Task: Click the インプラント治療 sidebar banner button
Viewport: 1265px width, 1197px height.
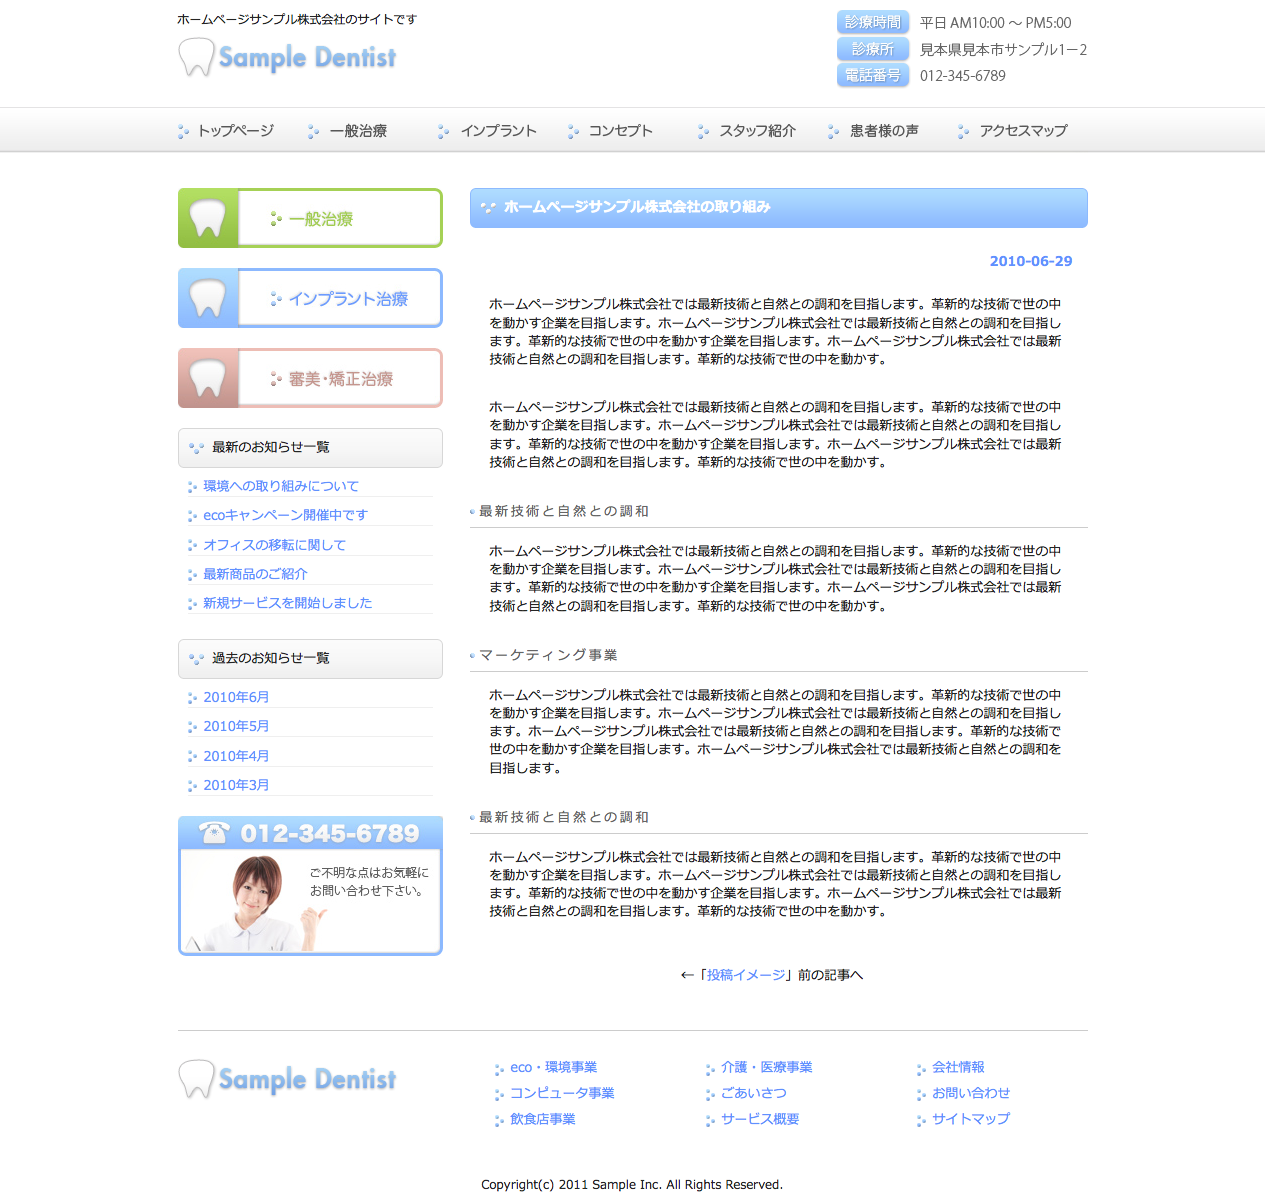Action: coord(340,298)
